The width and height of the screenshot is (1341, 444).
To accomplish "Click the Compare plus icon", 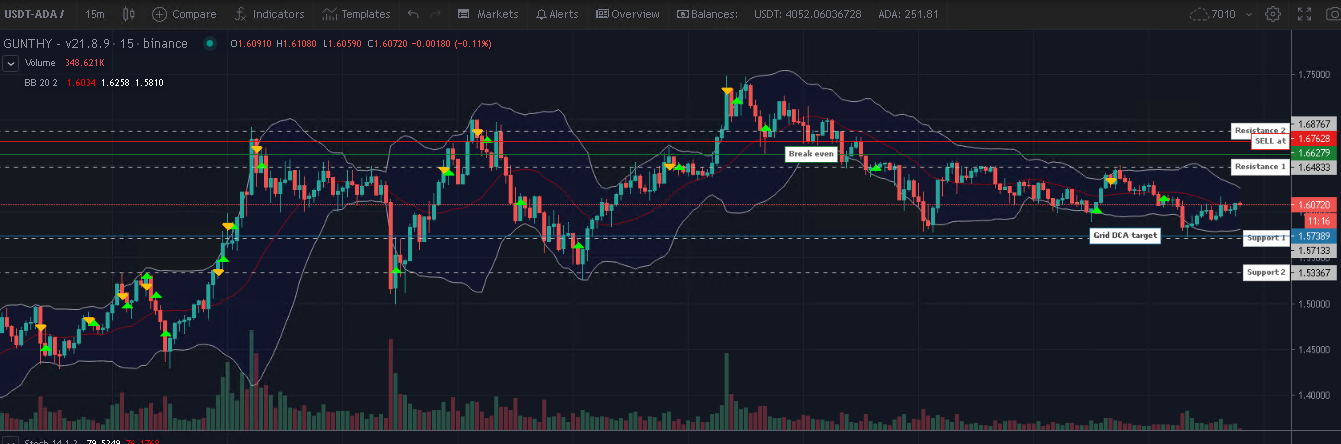I will pos(160,15).
